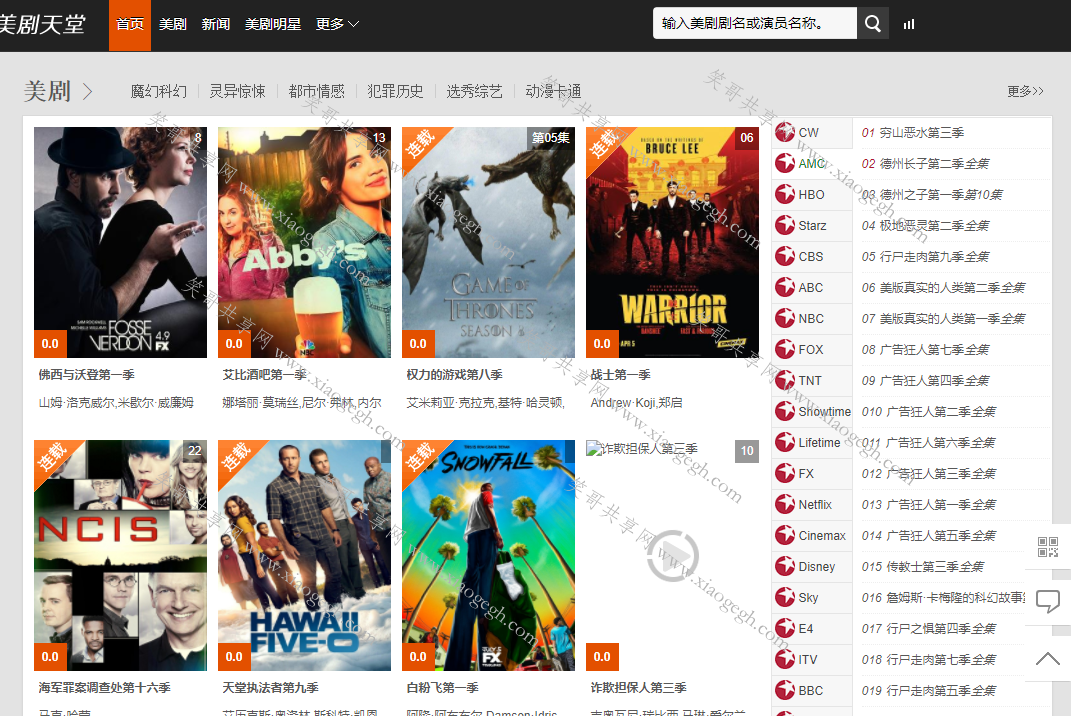Image resolution: width=1071 pixels, height=716 pixels.
Task: Open ranking entry 行尸走肉第九季全集
Action: (x=934, y=256)
